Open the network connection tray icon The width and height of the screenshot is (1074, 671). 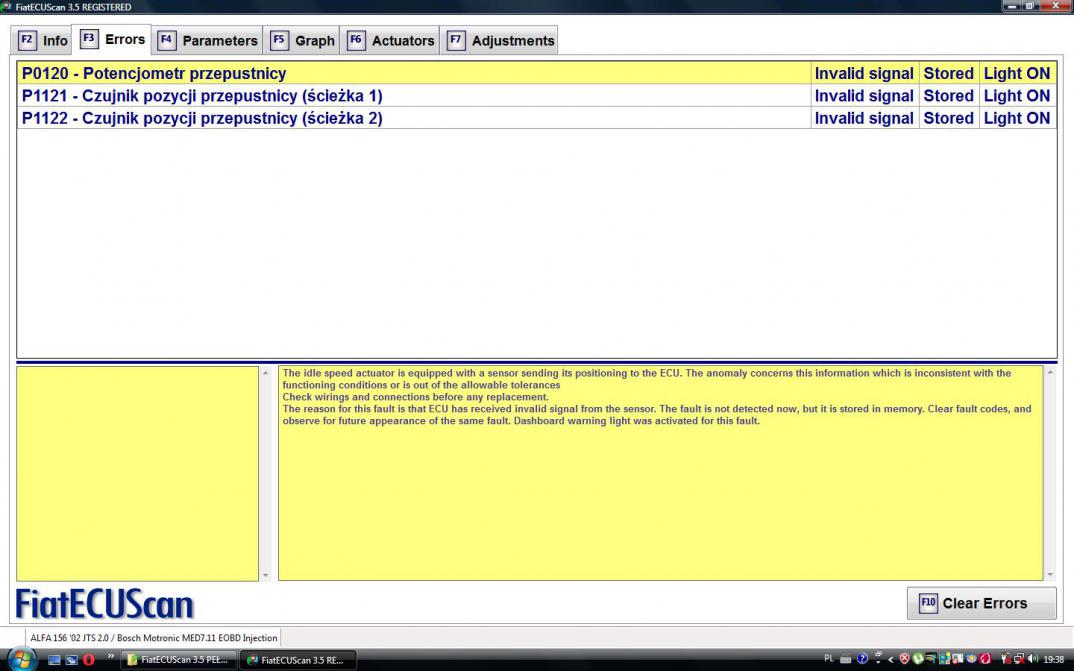[x=1019, y=659]
